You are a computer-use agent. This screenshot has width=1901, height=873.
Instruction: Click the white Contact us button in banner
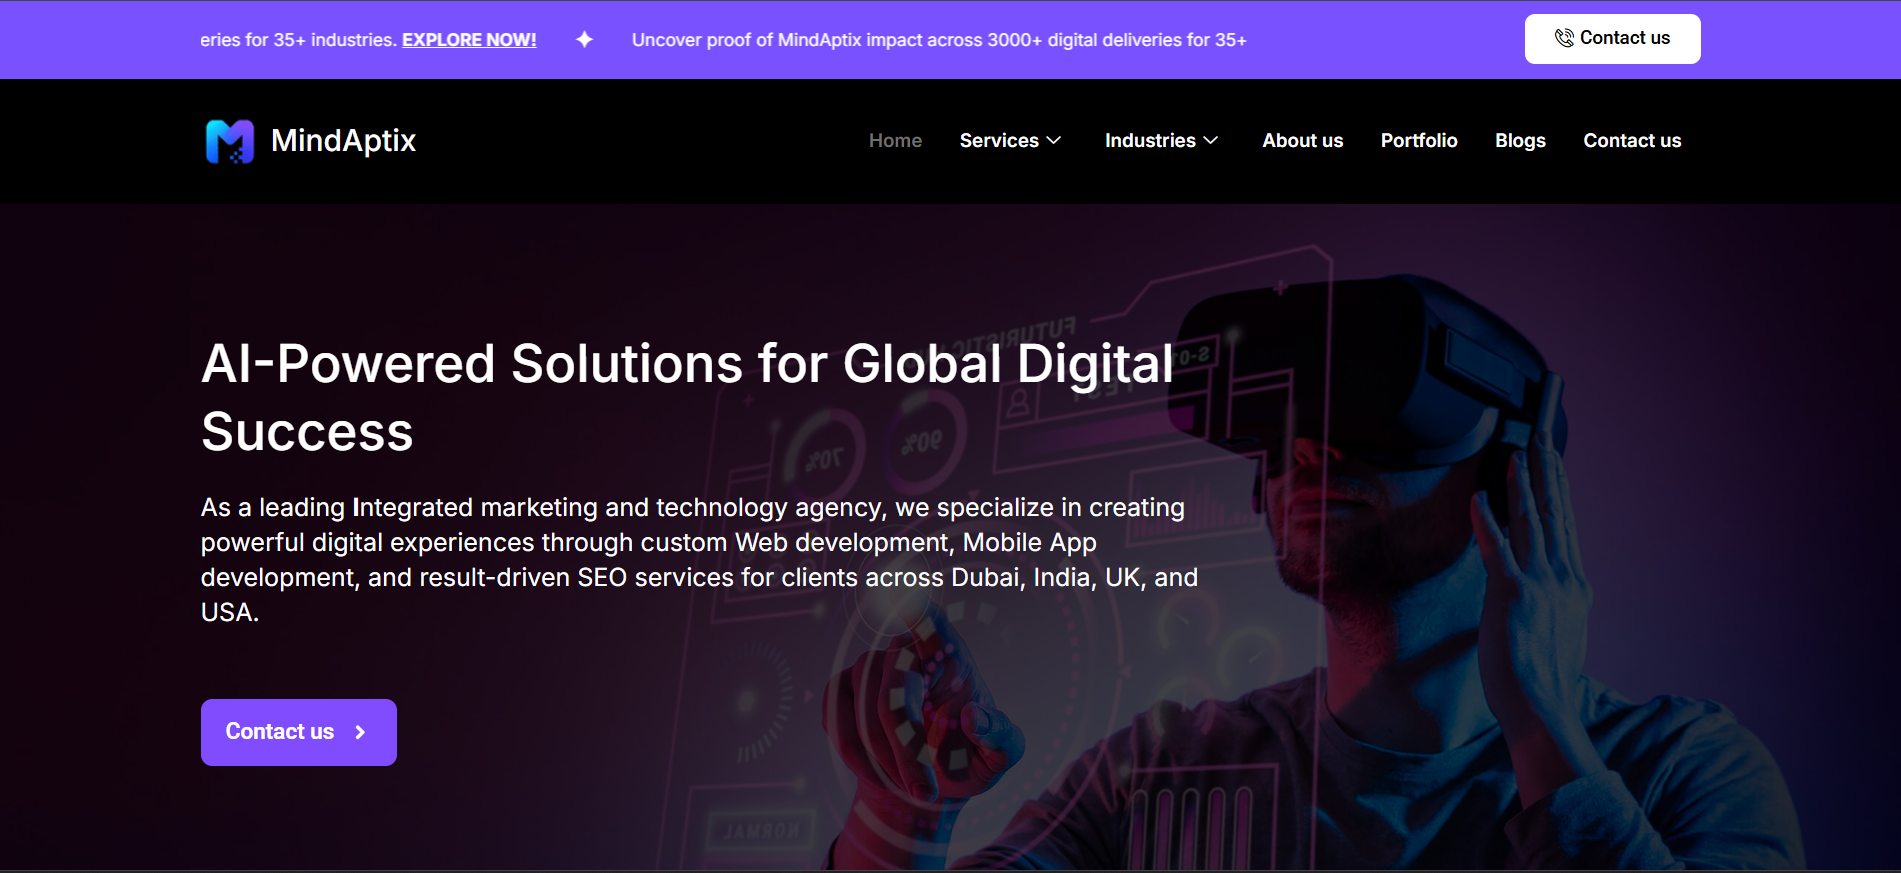(1612, 39)
